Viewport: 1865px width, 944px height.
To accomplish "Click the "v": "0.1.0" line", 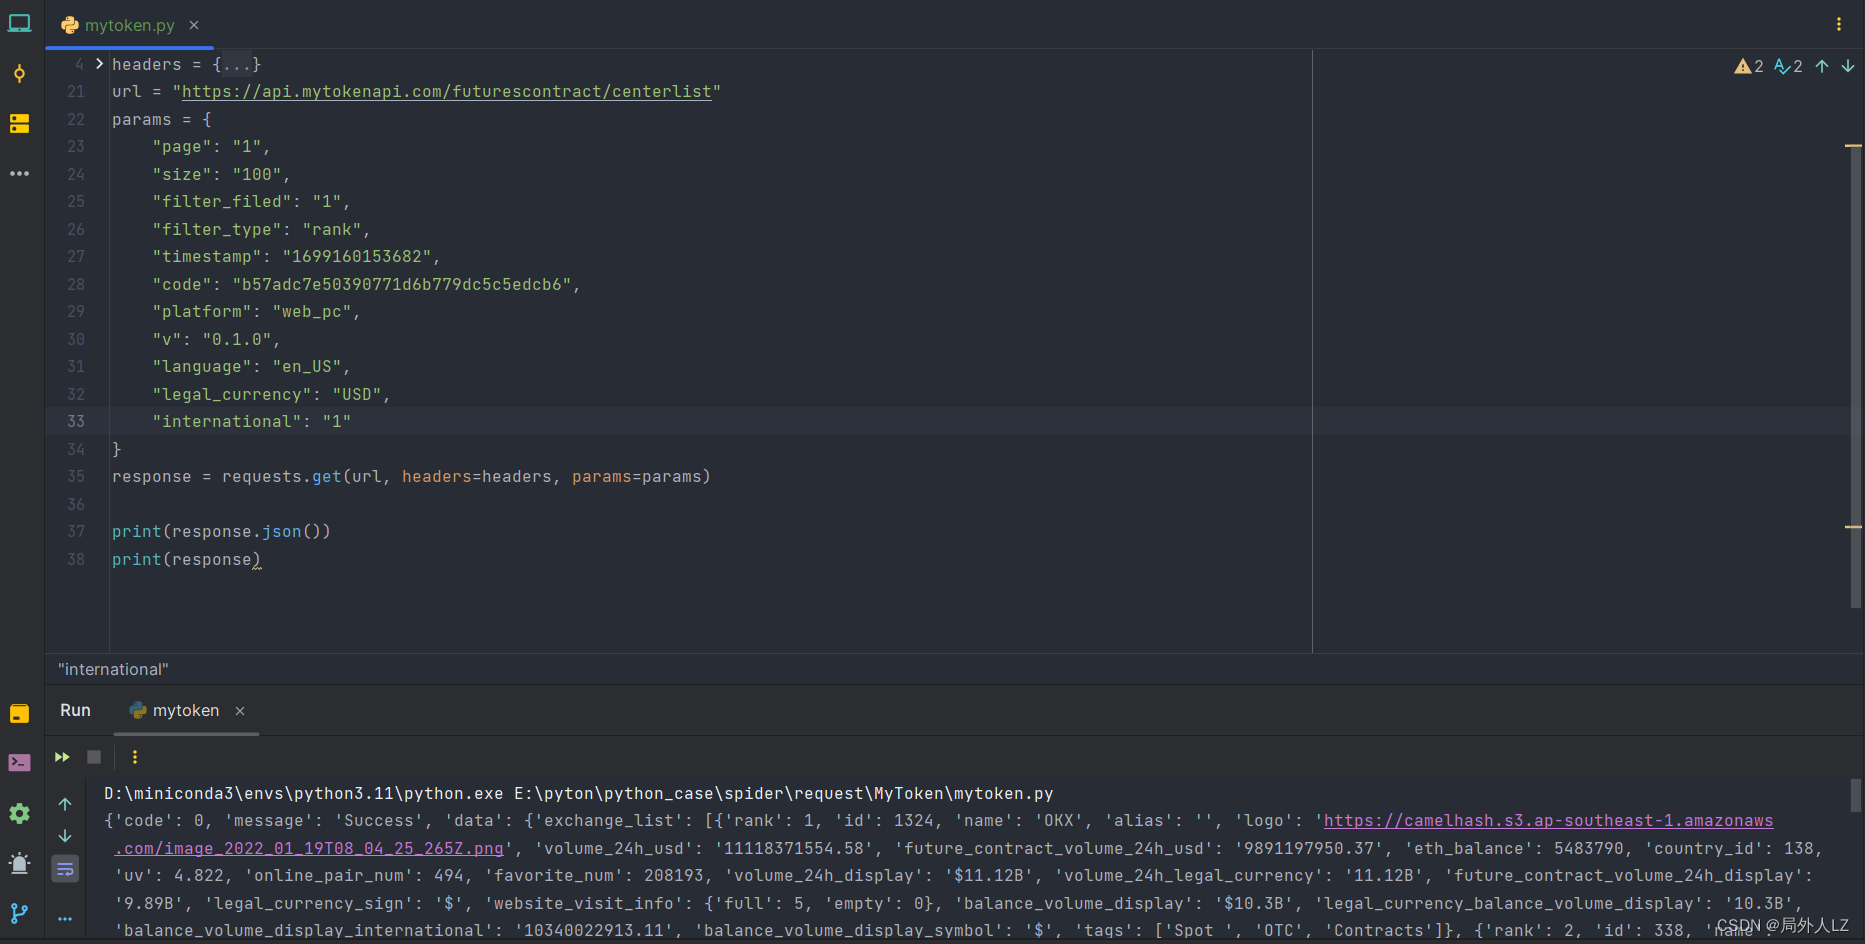I will [x=216, y=339].
